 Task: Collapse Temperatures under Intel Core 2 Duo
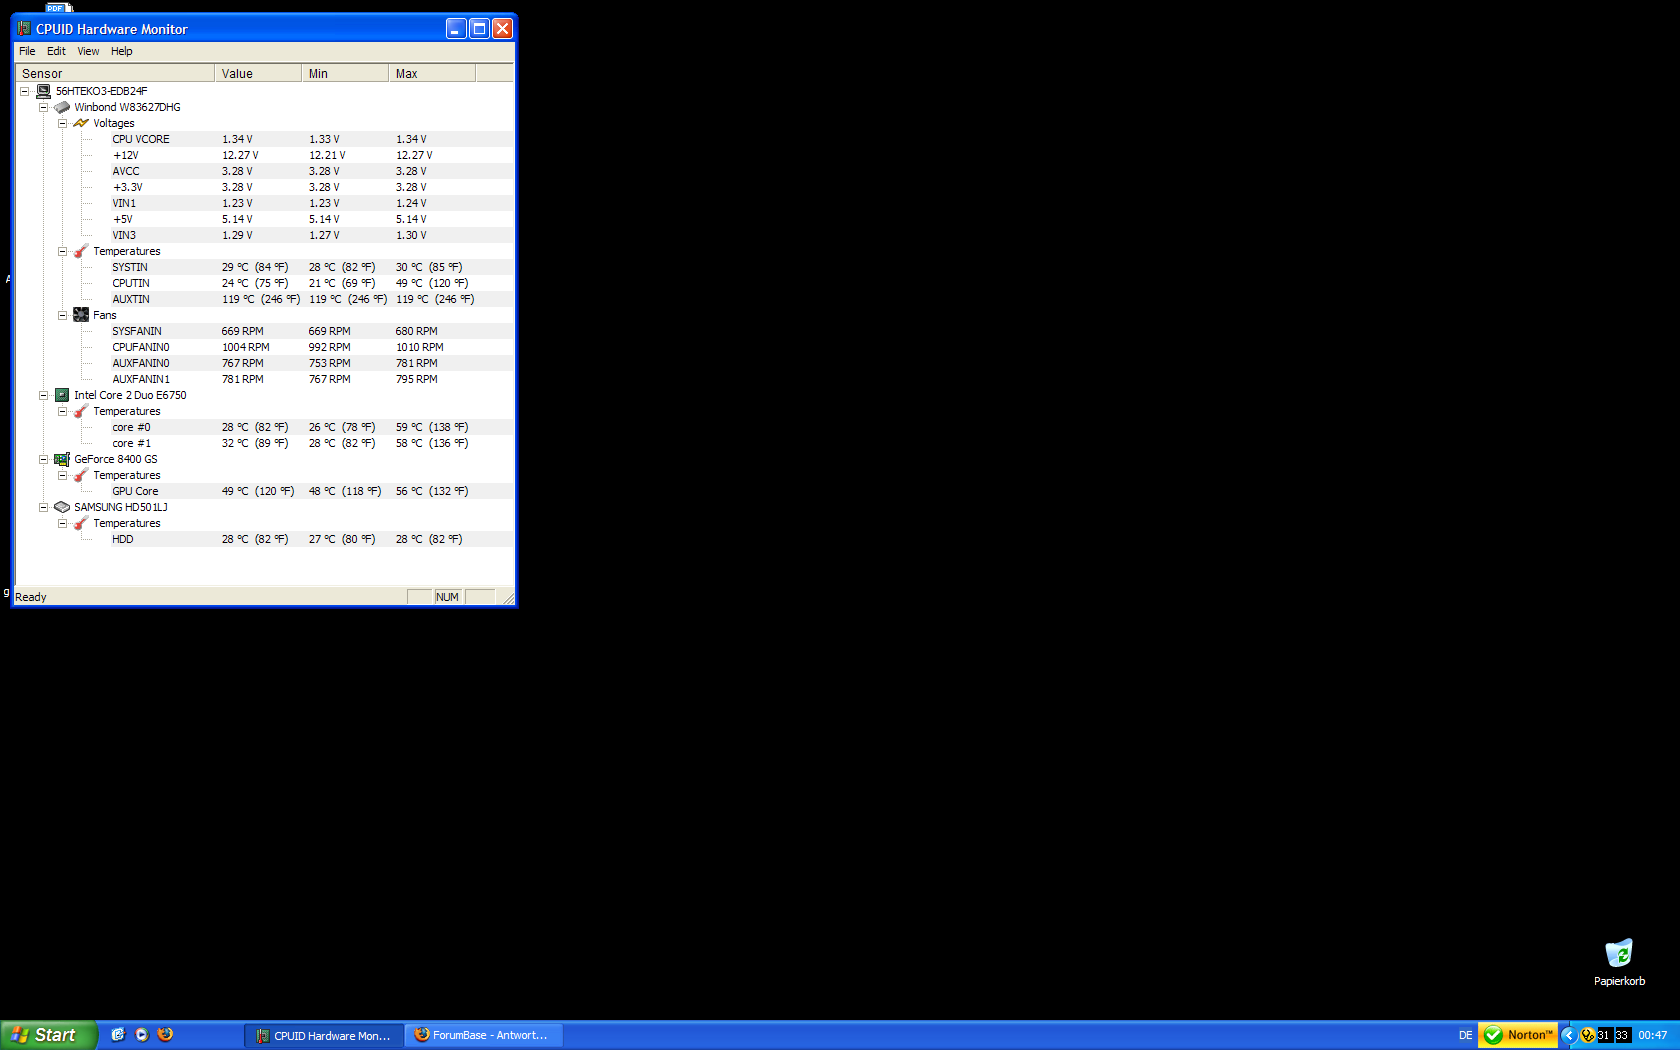[63, 411]
